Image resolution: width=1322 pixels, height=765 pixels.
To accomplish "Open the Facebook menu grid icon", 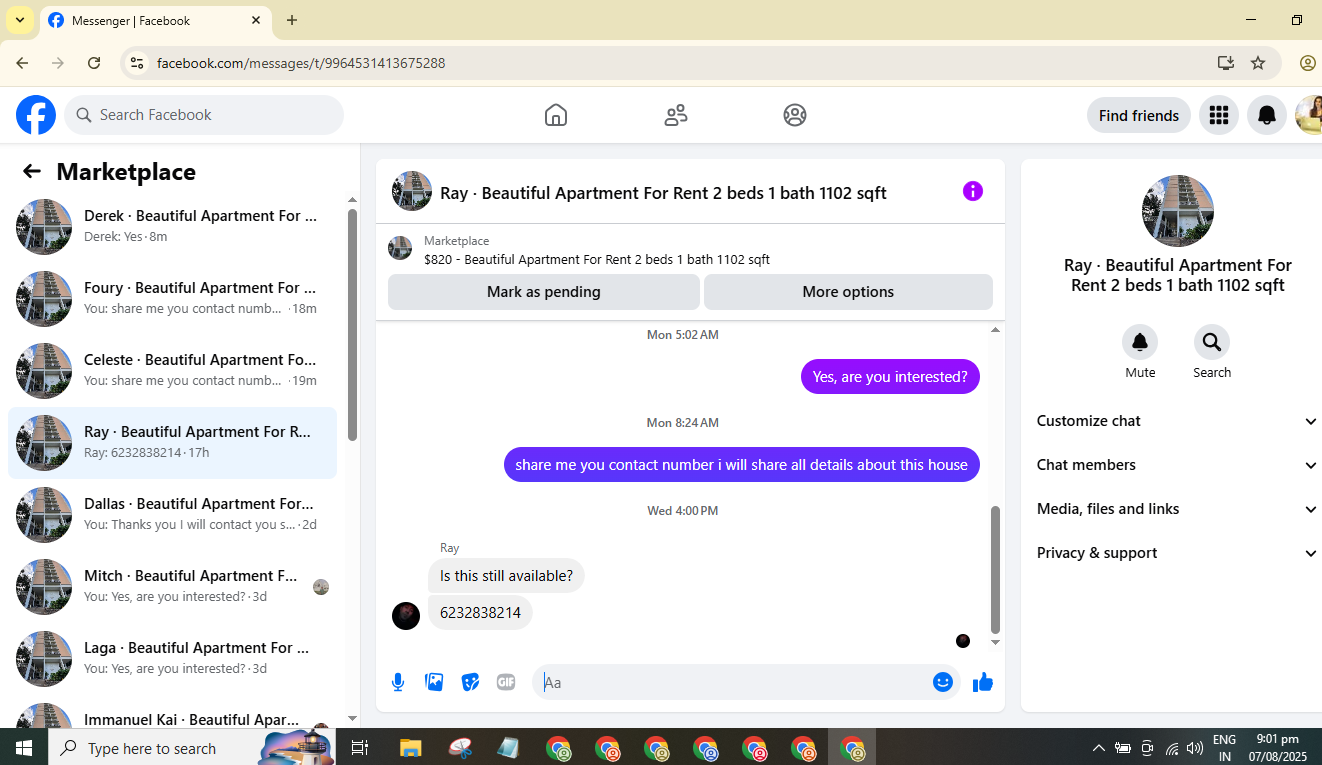I will pos(1218,115).
